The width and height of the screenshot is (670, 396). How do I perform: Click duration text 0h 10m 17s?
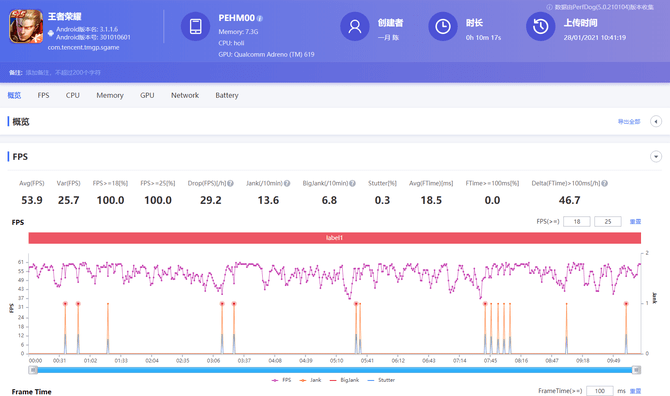pyautogui.click(x=483, y=38)
